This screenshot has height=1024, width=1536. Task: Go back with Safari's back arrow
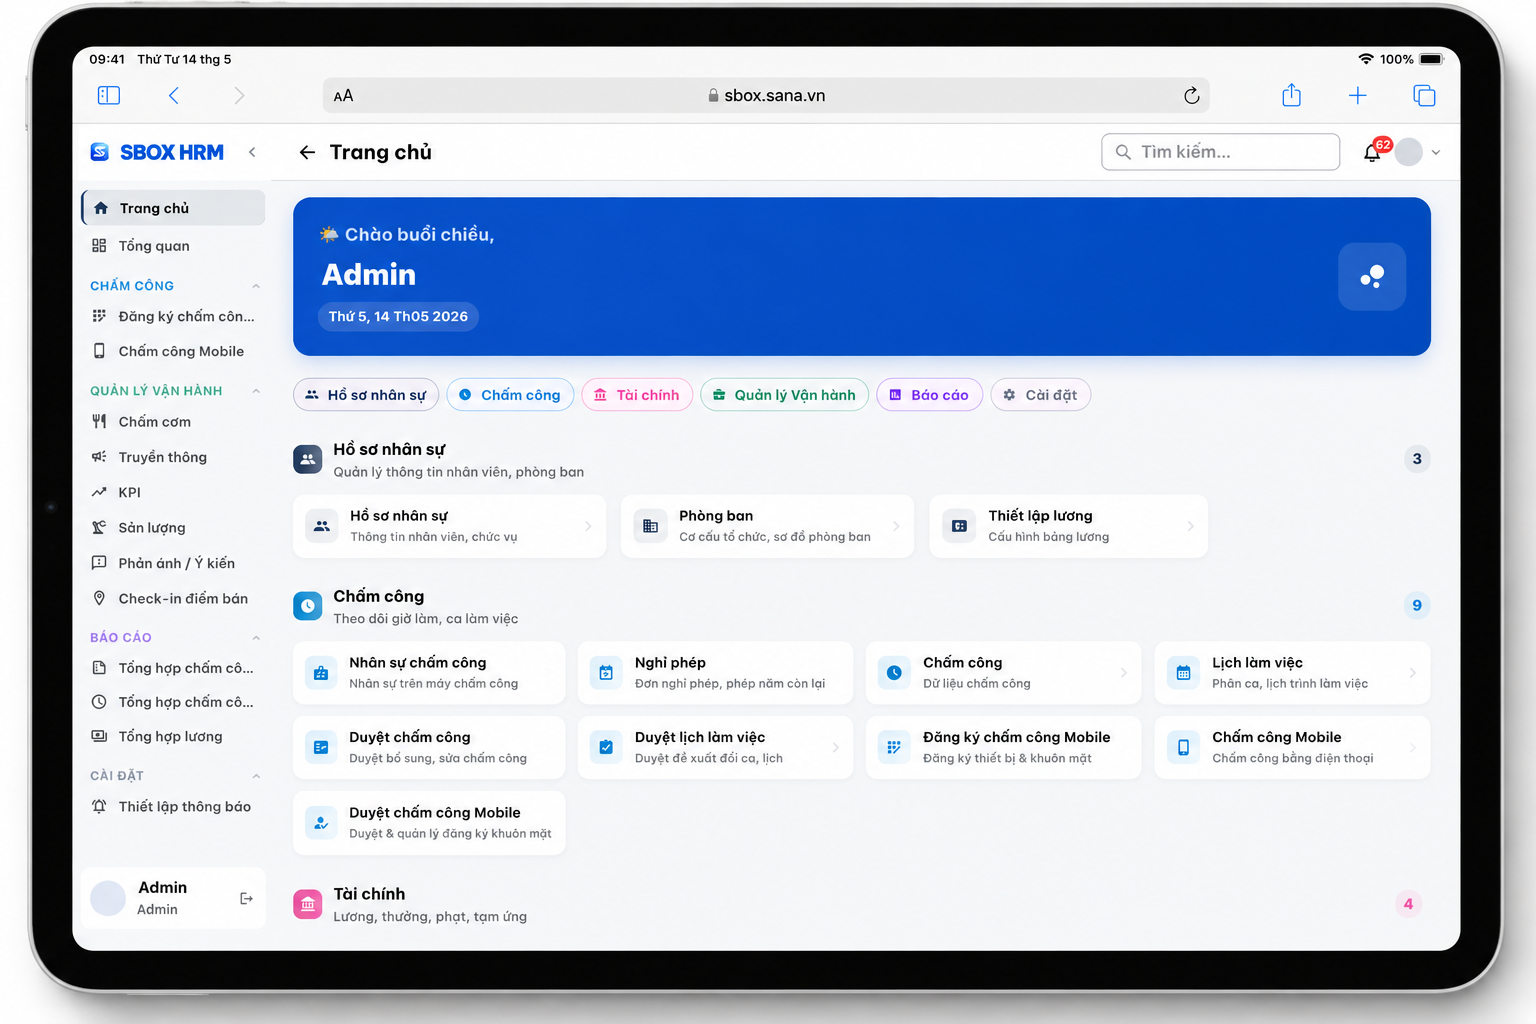174,95
